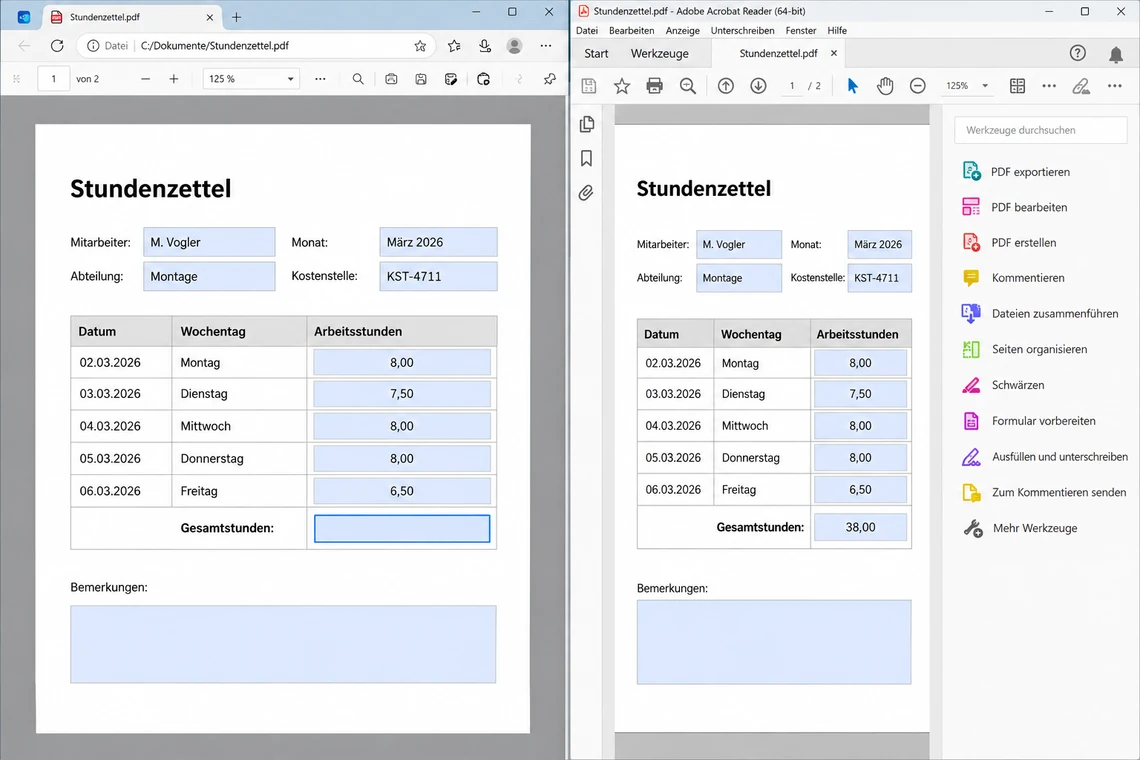This screenshot has width=1140, height=760.
Task: Click the empty Gesamtstunden field in Edge
Action: click(402, 529)
